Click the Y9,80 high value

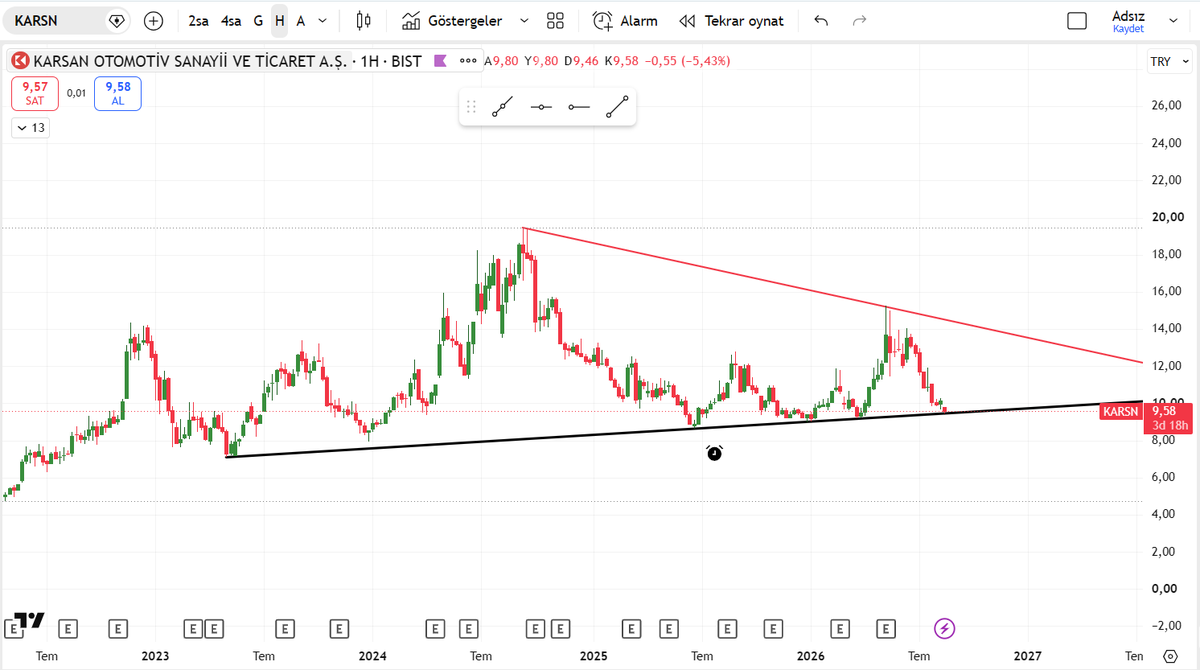[542, 61]
